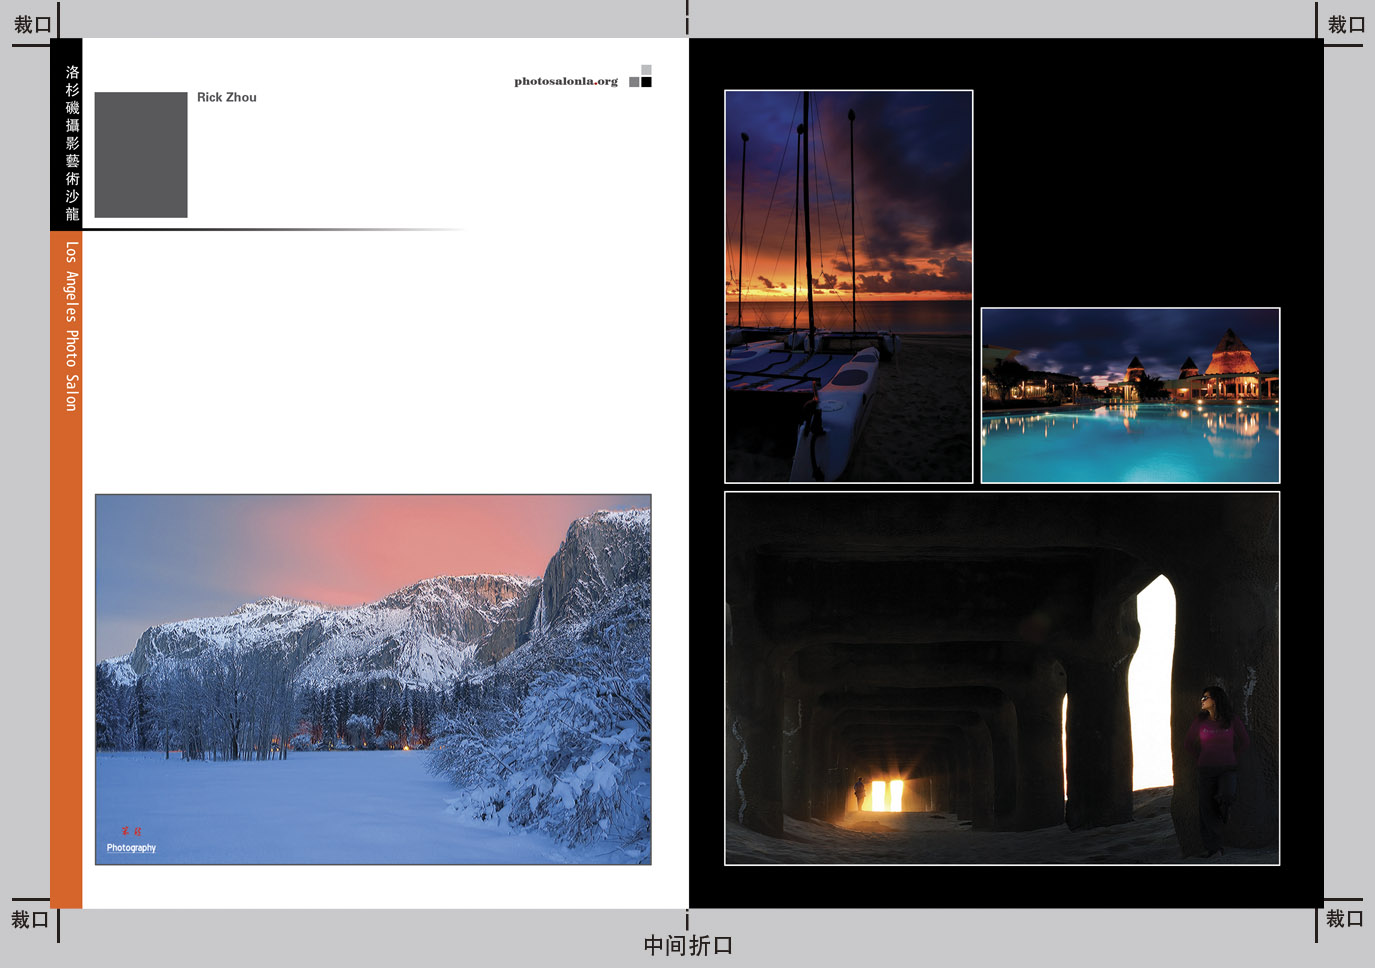The width and height of the screenshot is (1375, 968).
Task: Click the bottom-left 裁口 crop mark
Action: [x=30, y=919]
